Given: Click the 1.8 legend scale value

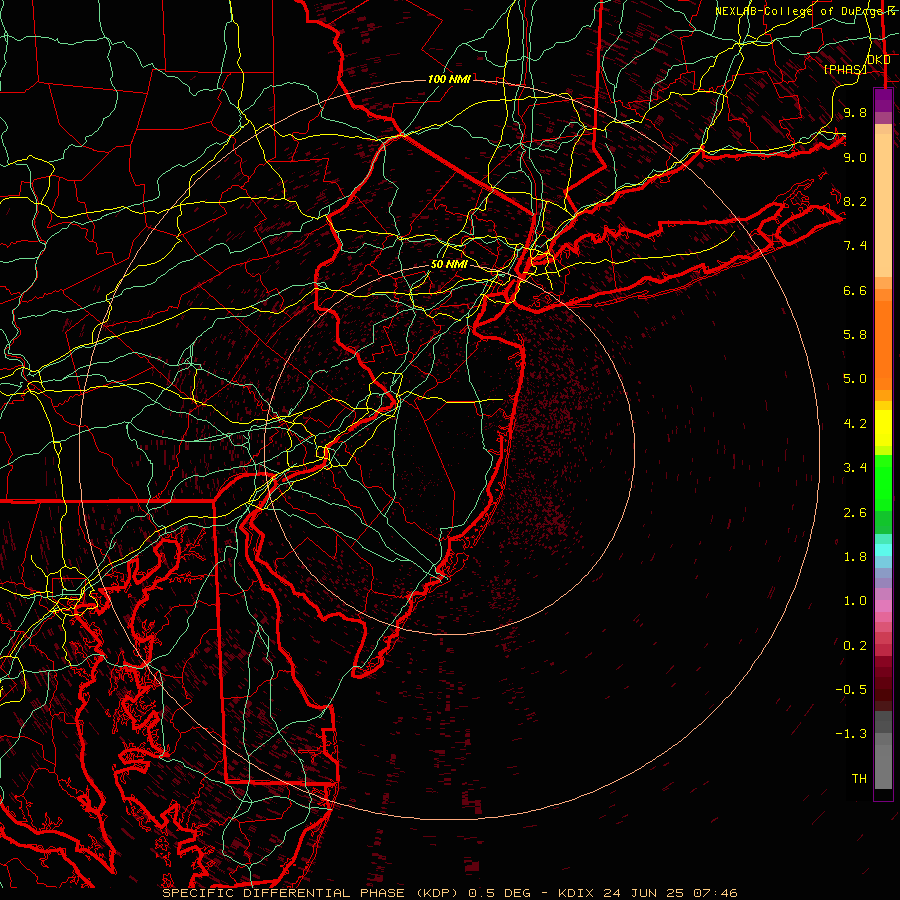Looking at the screenshot, I should coord(855,557).
